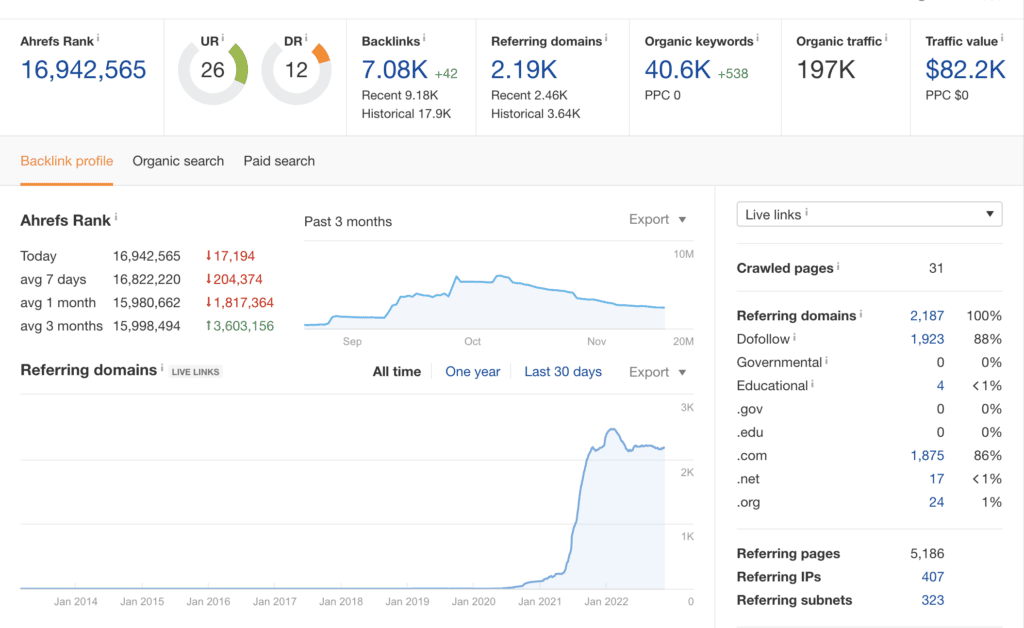The width and height of the screenshot is (1024, 628).
Task: Click info icon beside Organic keywords
Action: (758, 39)
